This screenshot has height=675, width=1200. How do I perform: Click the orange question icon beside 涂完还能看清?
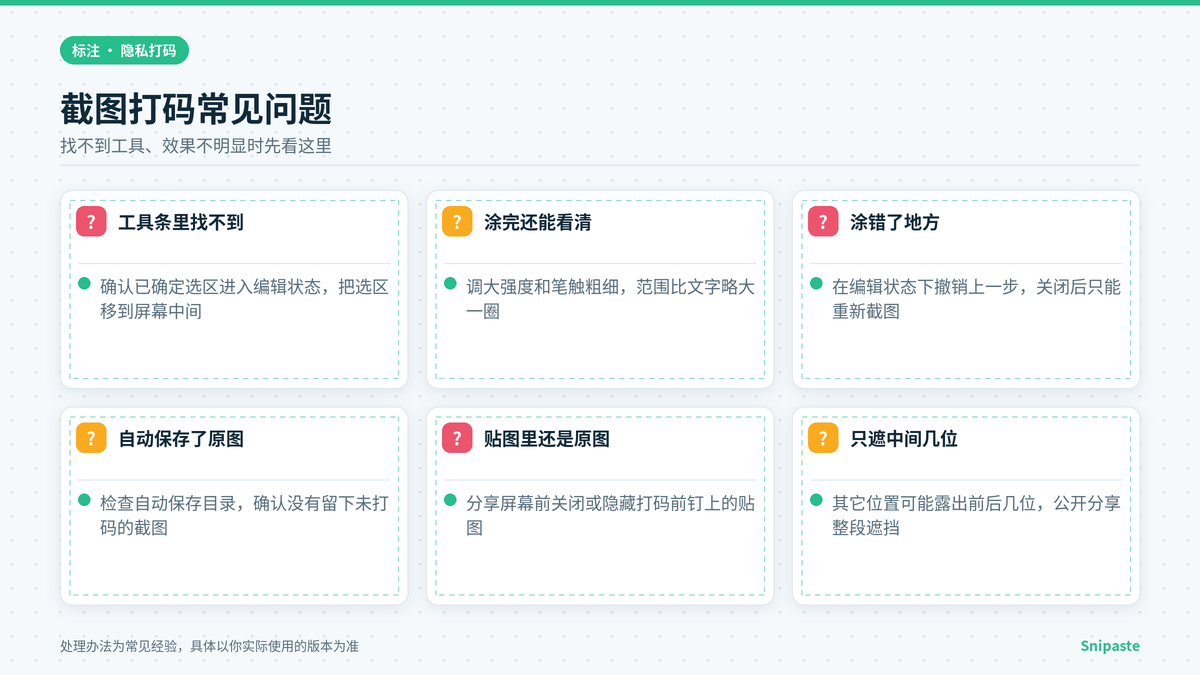pos(457,222)
